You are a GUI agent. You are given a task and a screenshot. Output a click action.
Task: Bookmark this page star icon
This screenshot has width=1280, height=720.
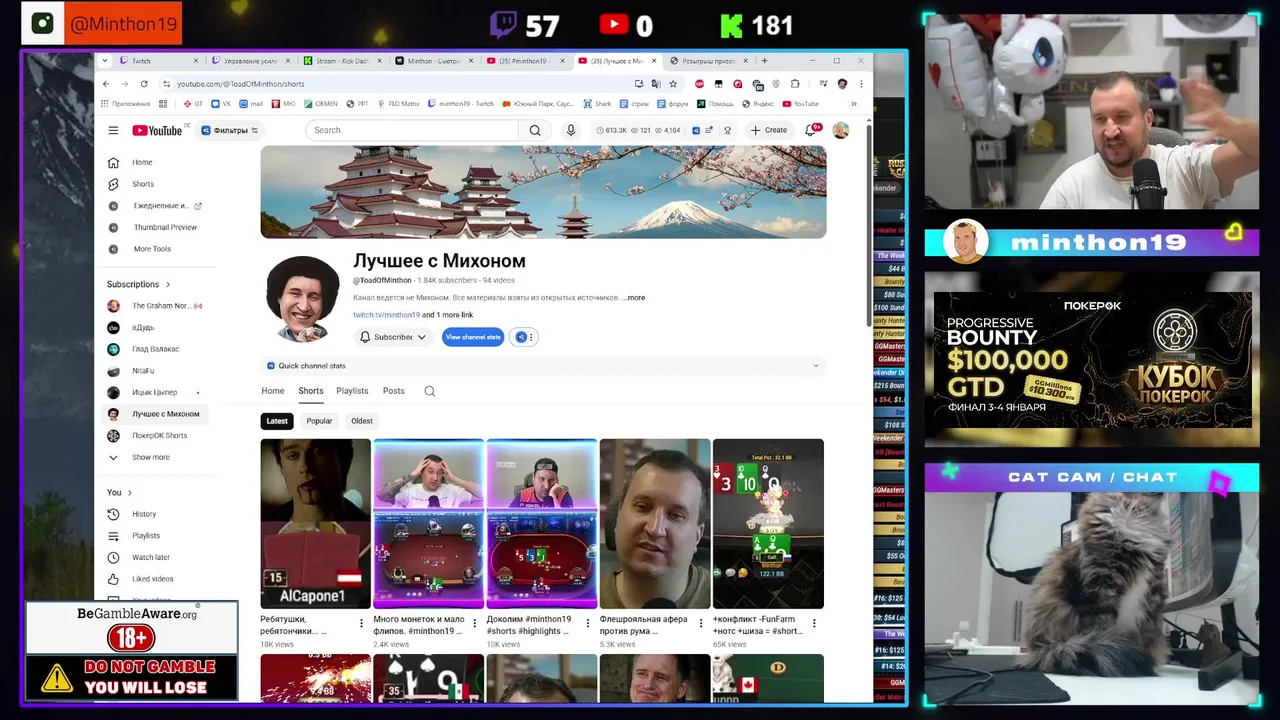[673, 84]
